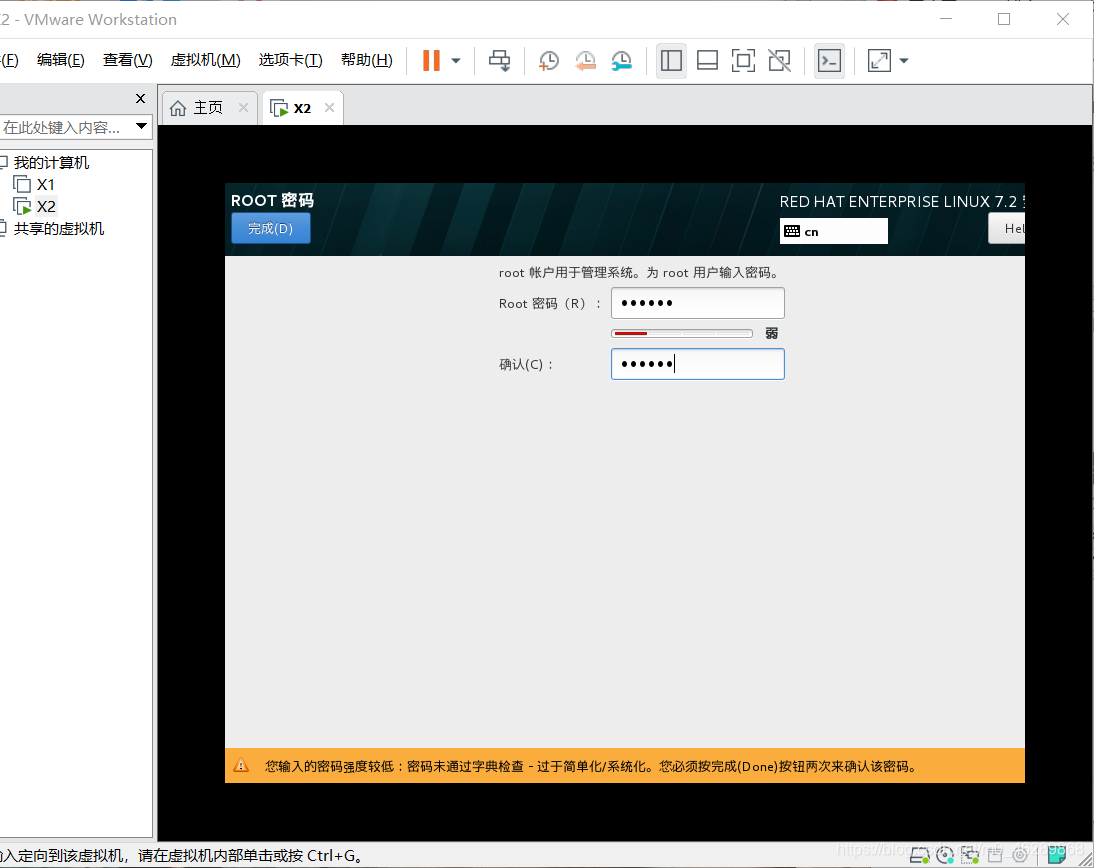Click the orange Pause virtual machine icon
Viewport: 1094px width, 868px height.
click(431, 61)
